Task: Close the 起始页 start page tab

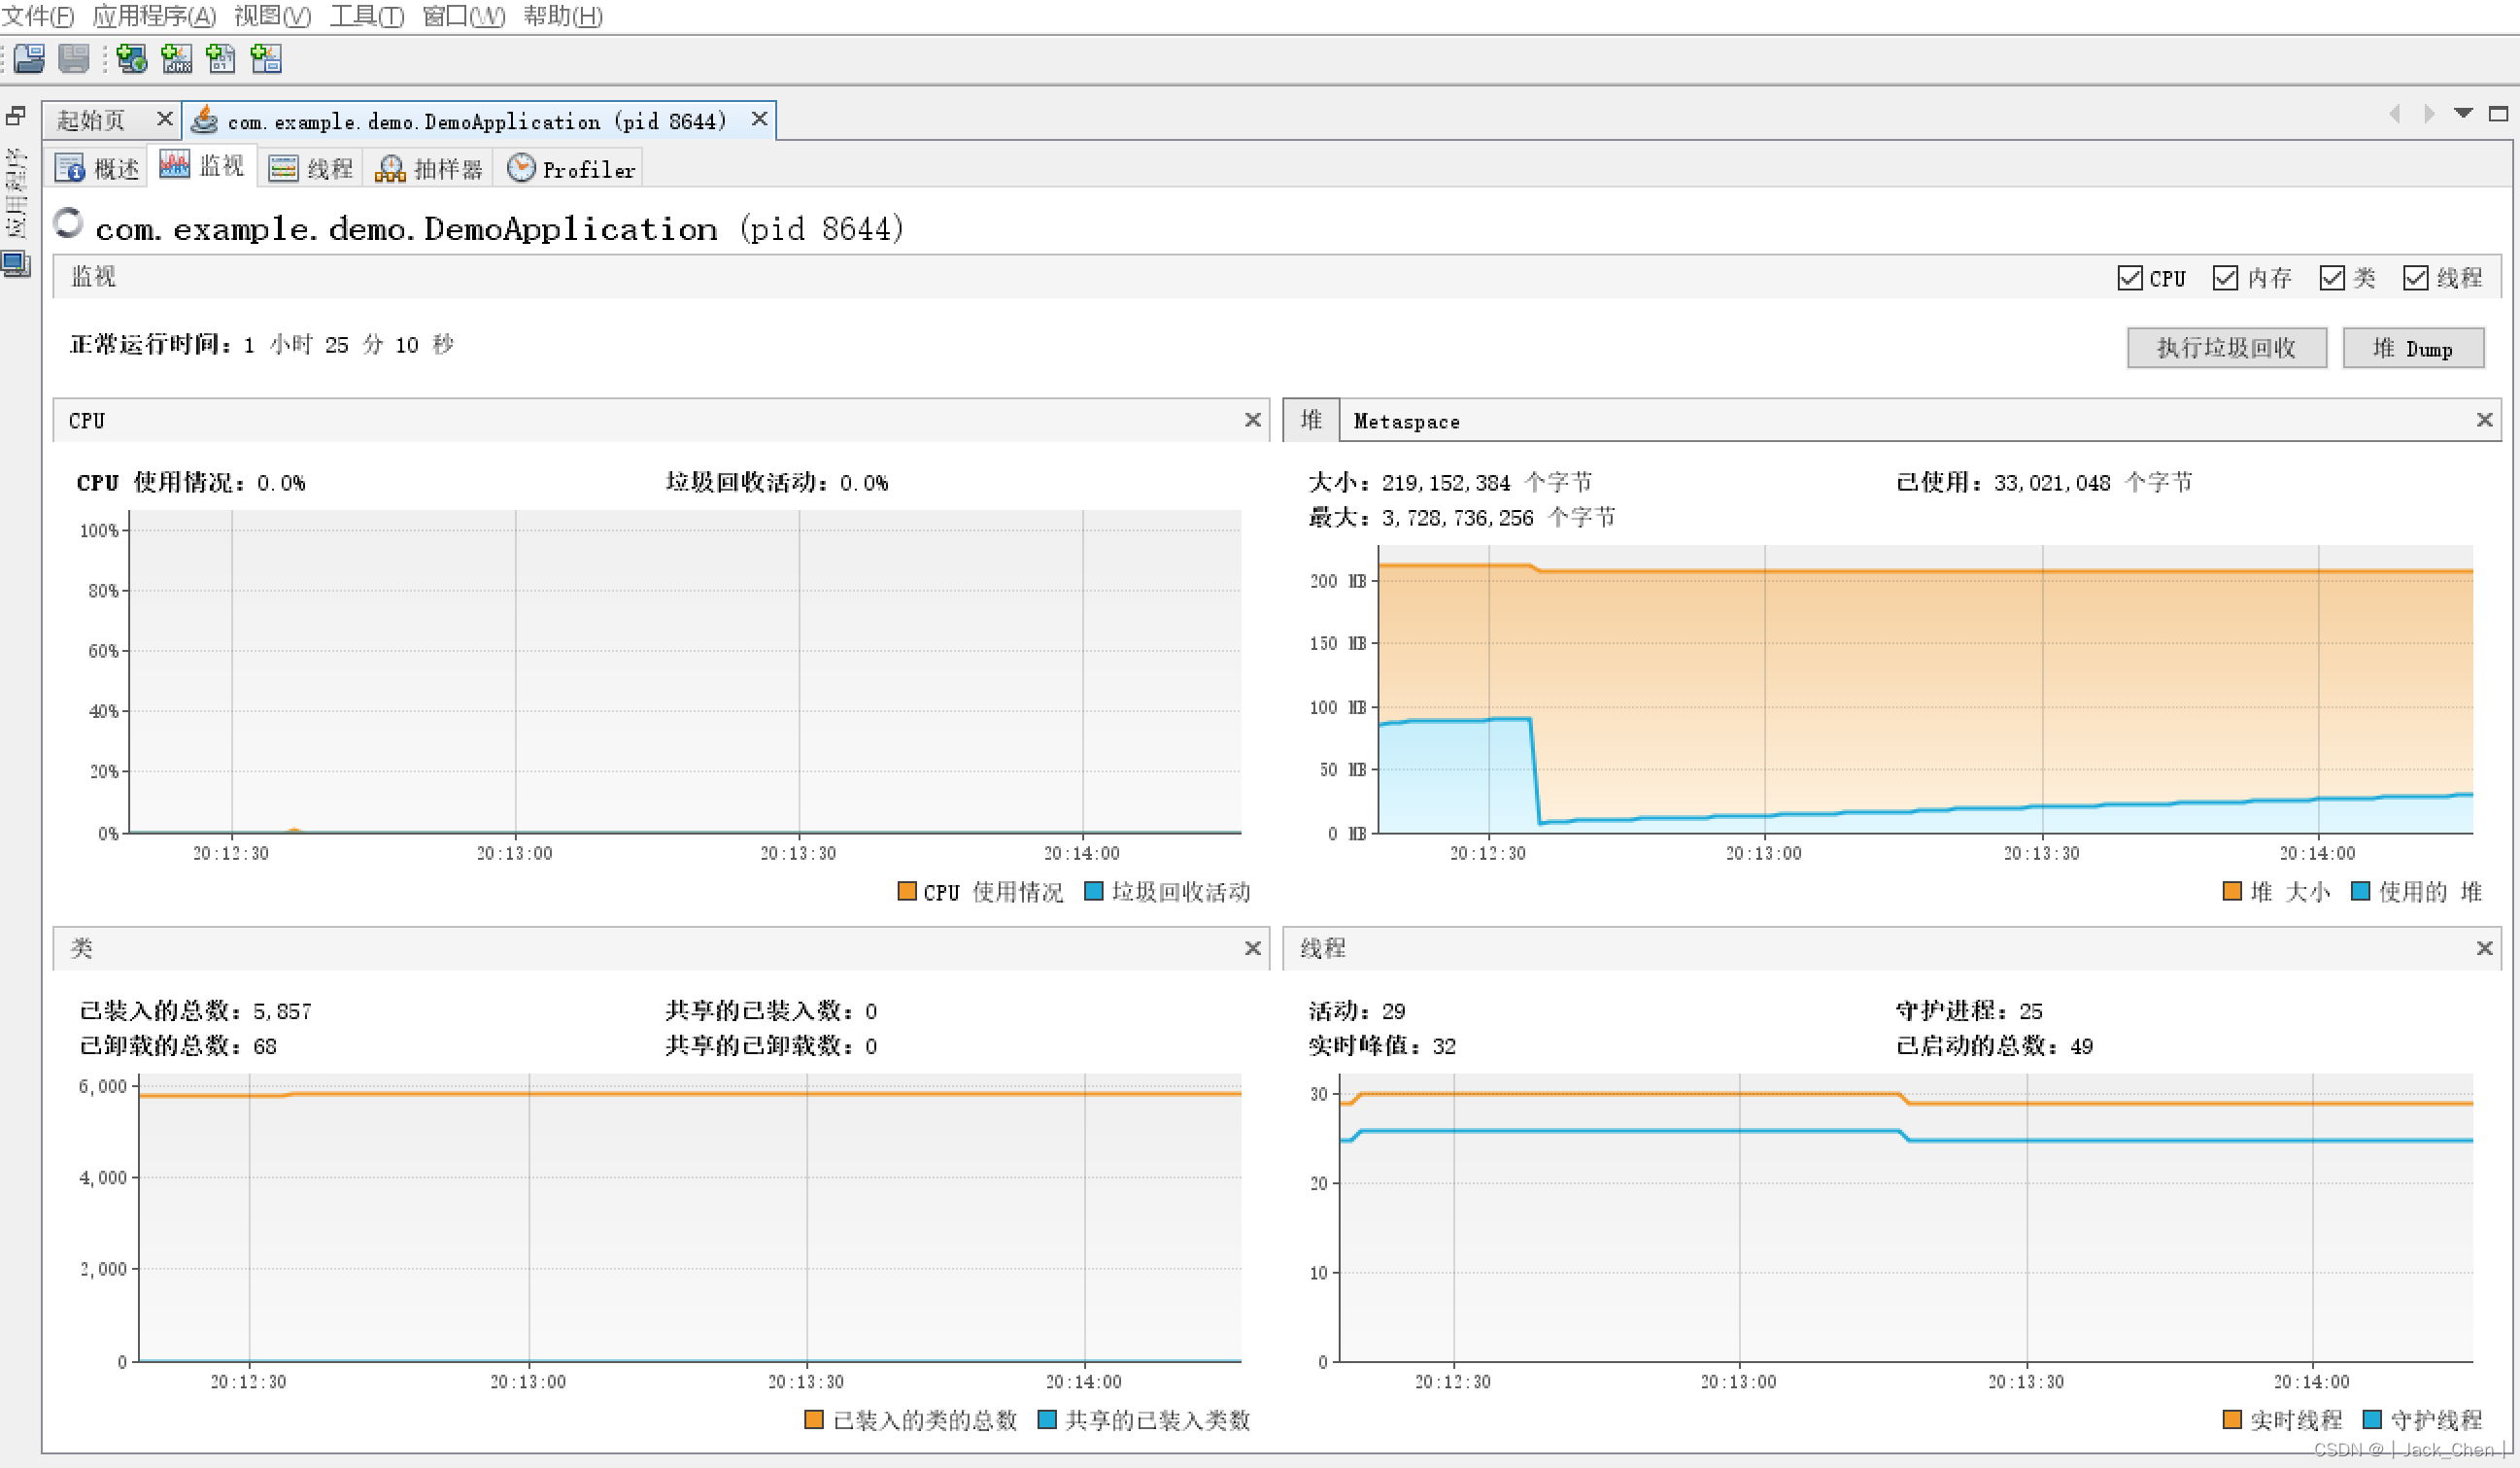Action: point(165,119)
